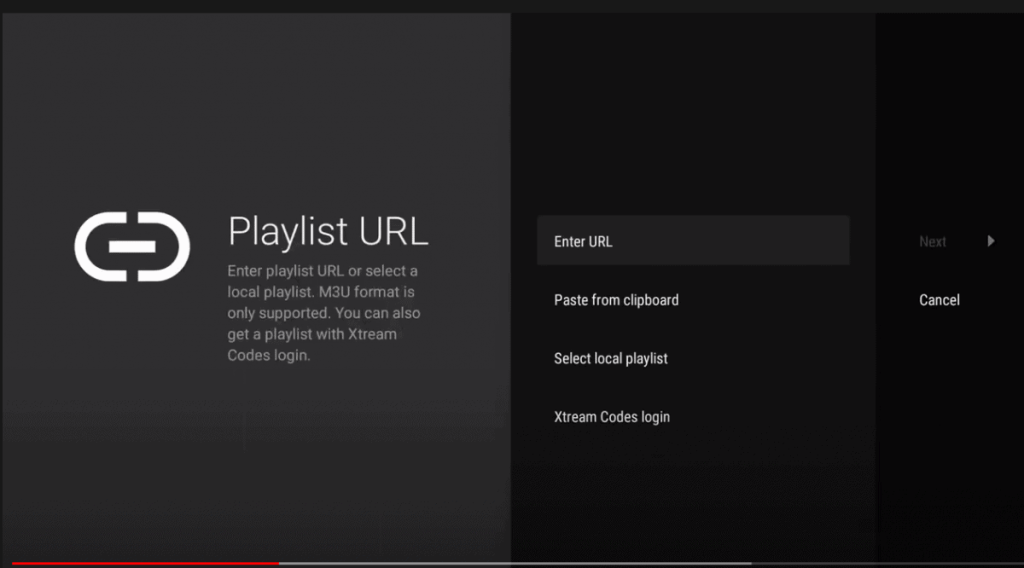Click empty area below Xtream Codes login
This screenshot has width=1024, height=568.
click(x=692, y=490)
